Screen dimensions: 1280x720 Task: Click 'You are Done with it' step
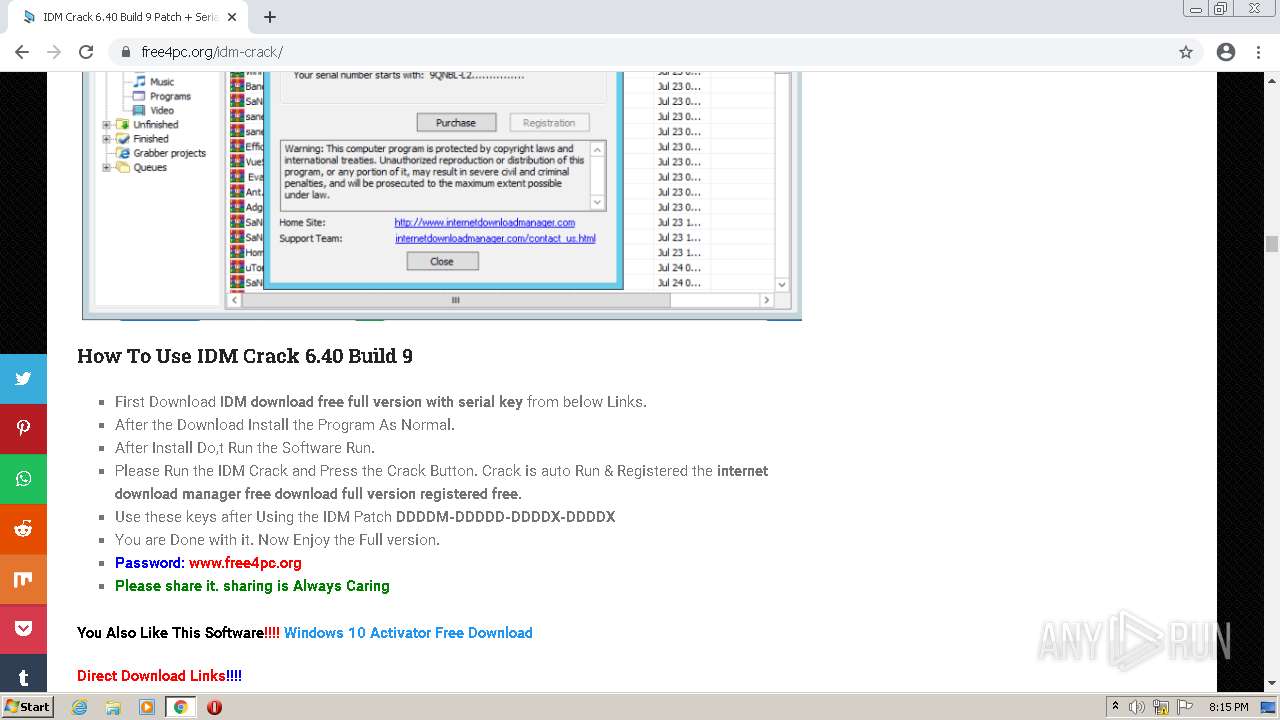[x=277, y=540]
